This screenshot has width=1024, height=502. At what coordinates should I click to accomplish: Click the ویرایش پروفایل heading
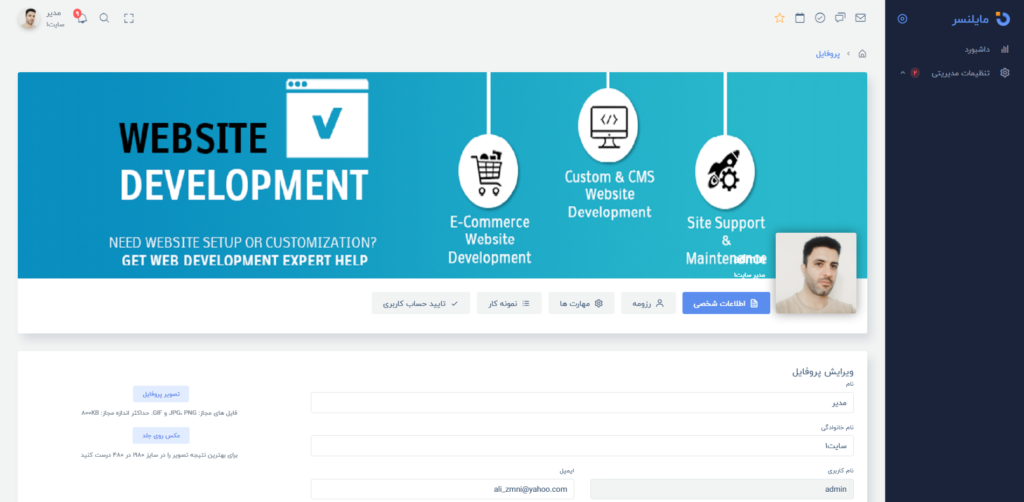point(823,371)
